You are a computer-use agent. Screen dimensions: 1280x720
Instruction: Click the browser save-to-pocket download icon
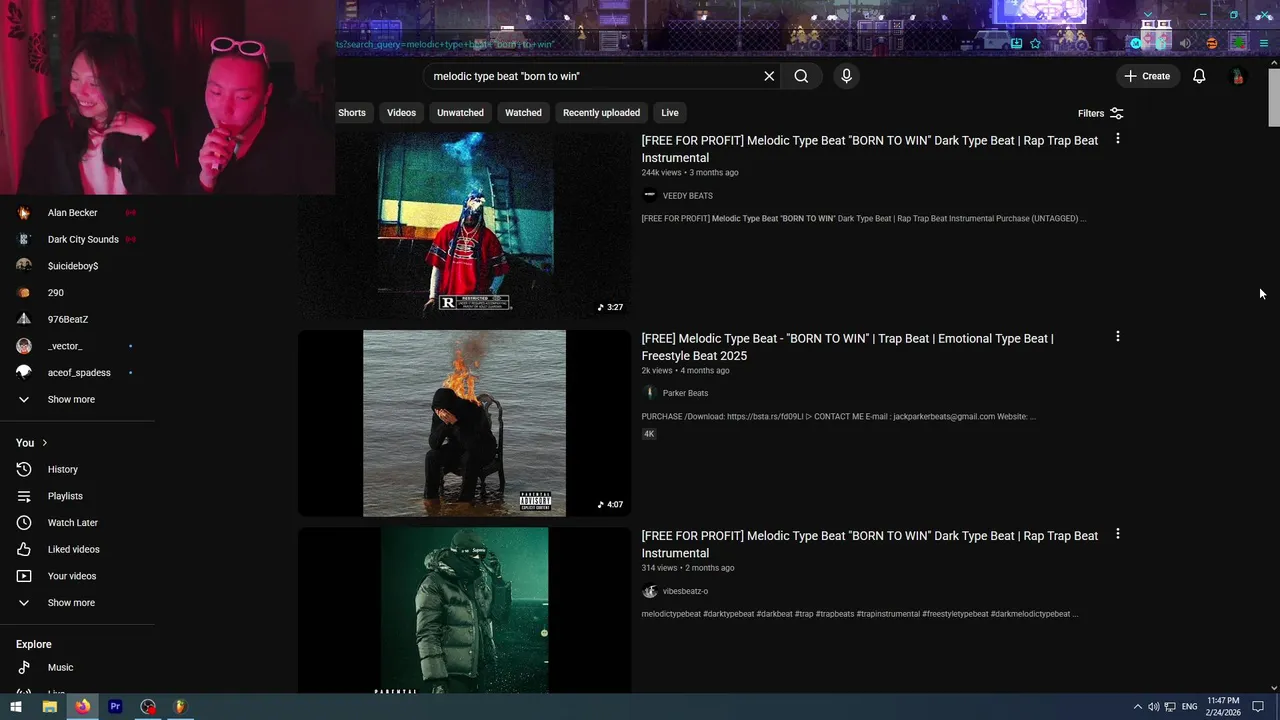[x=1016, y=43]
